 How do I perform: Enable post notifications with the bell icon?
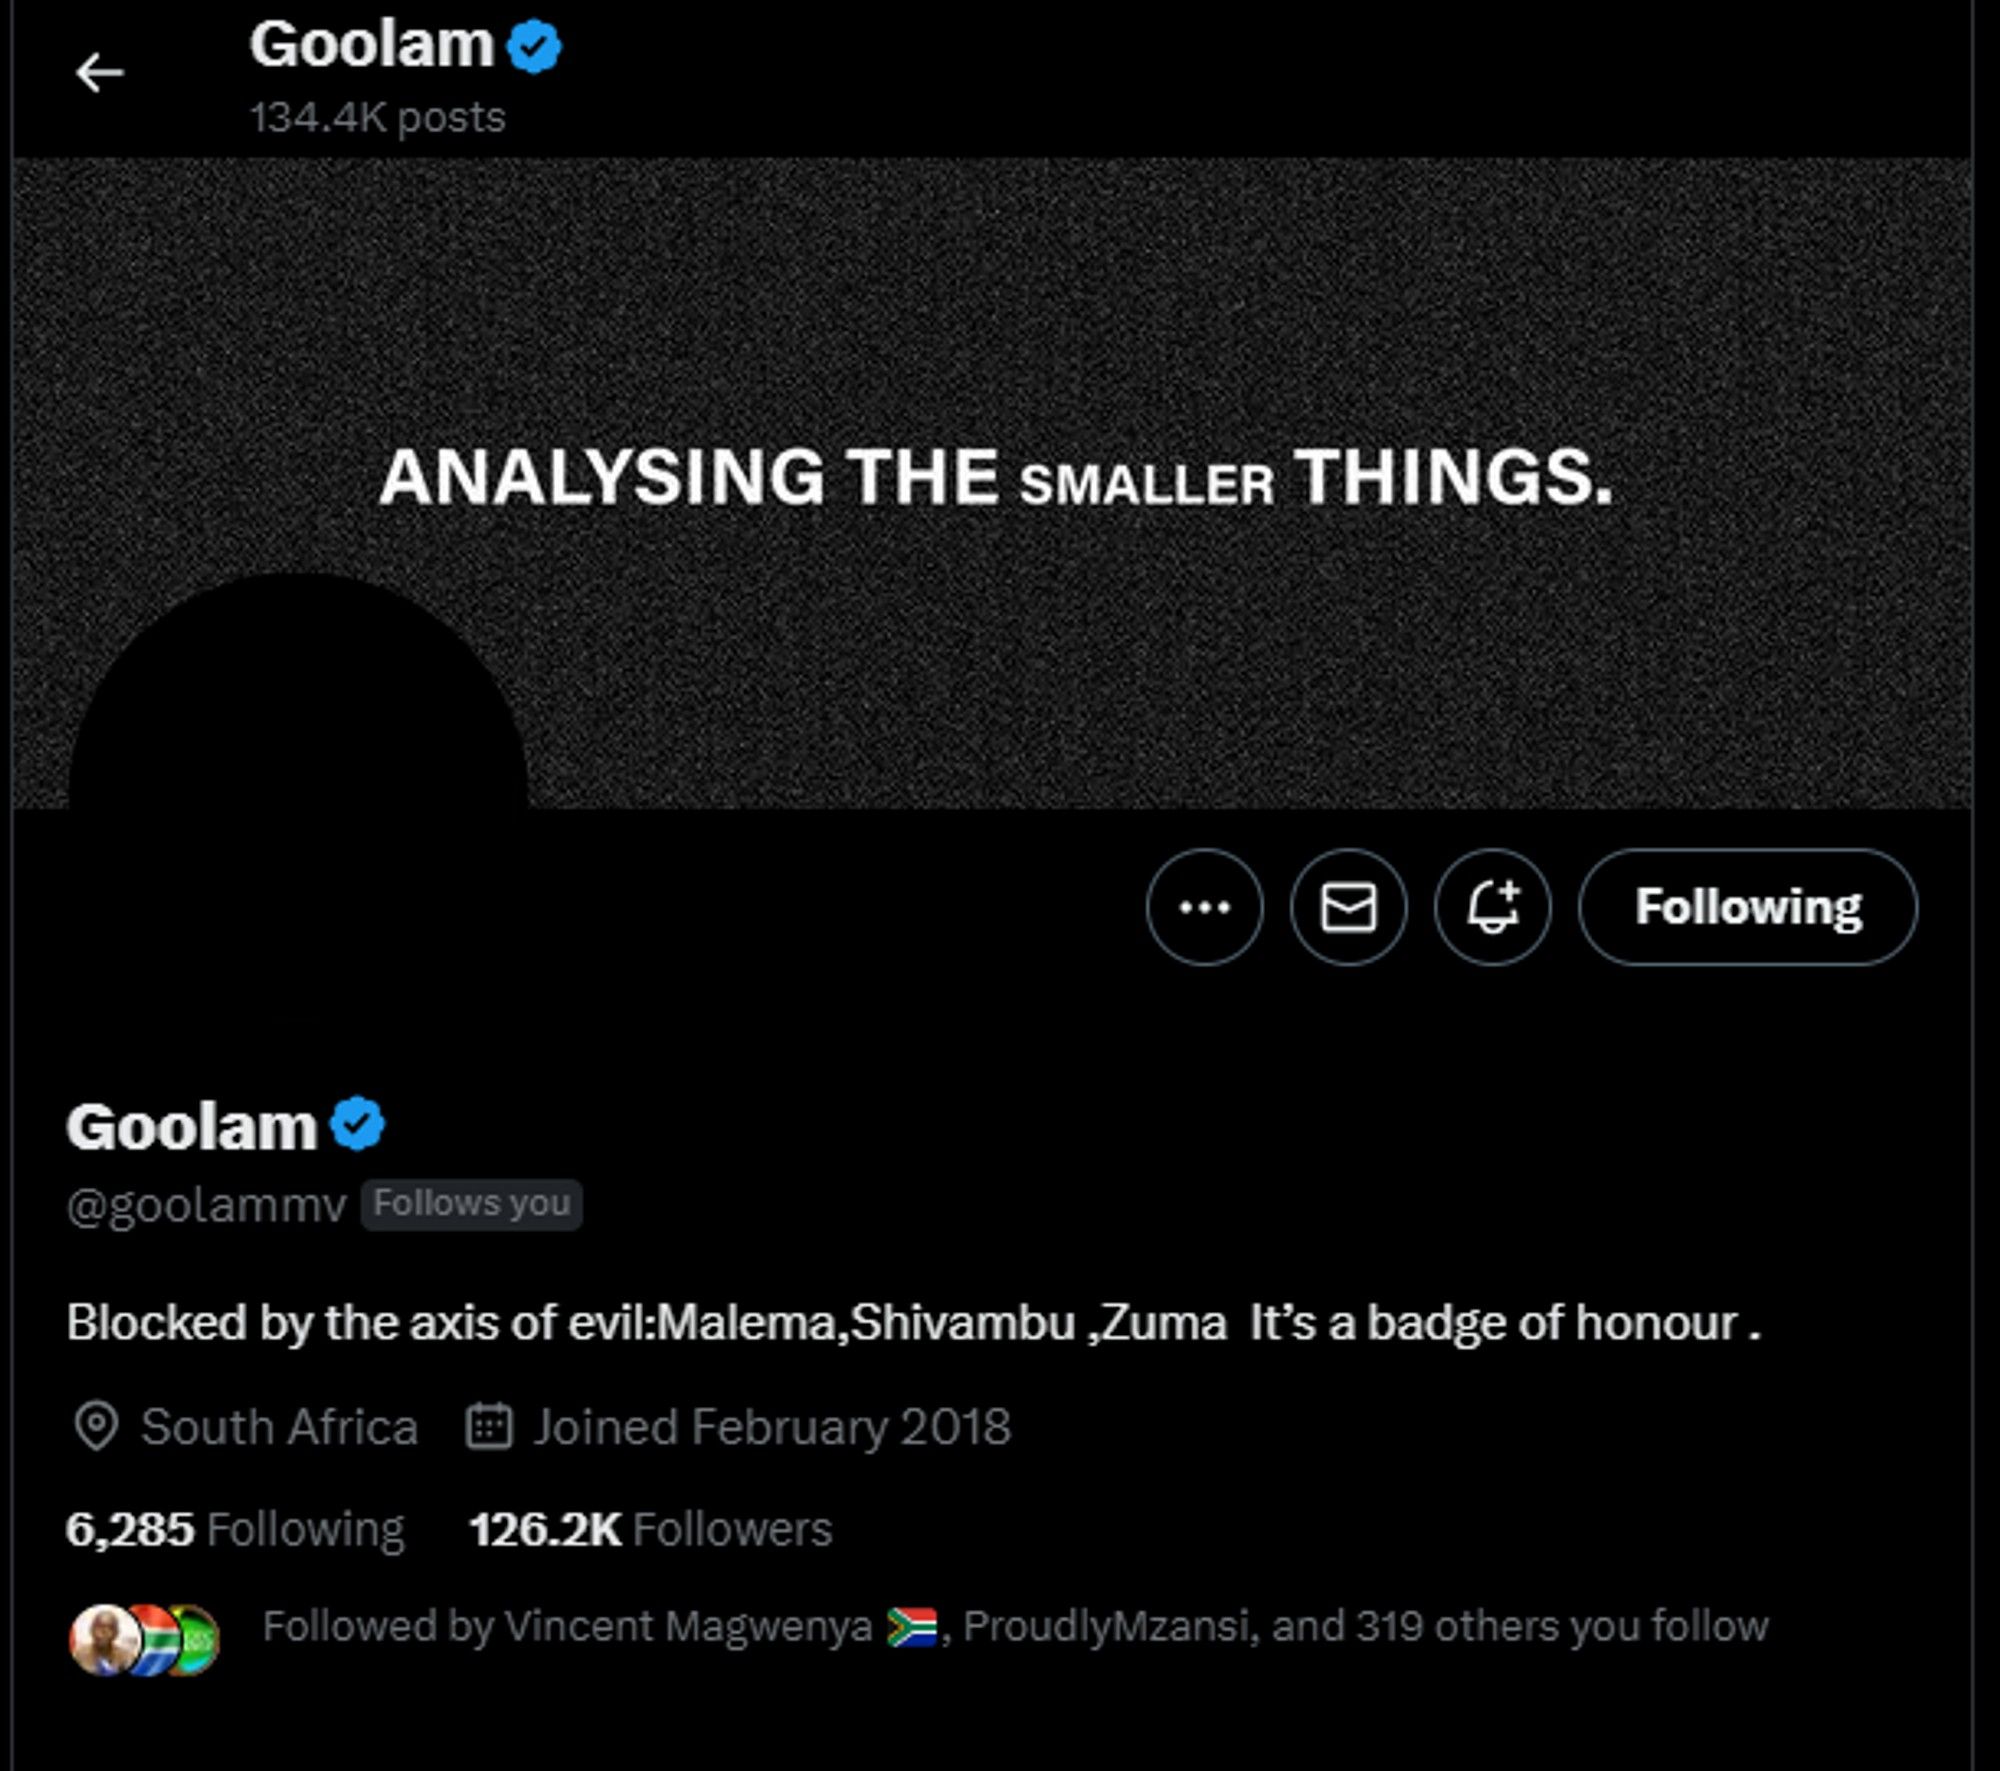[x=1490, y=906]
